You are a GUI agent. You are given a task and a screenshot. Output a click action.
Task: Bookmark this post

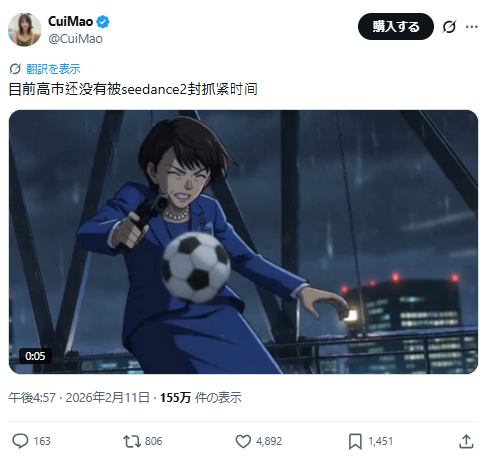tap(355, 441)
